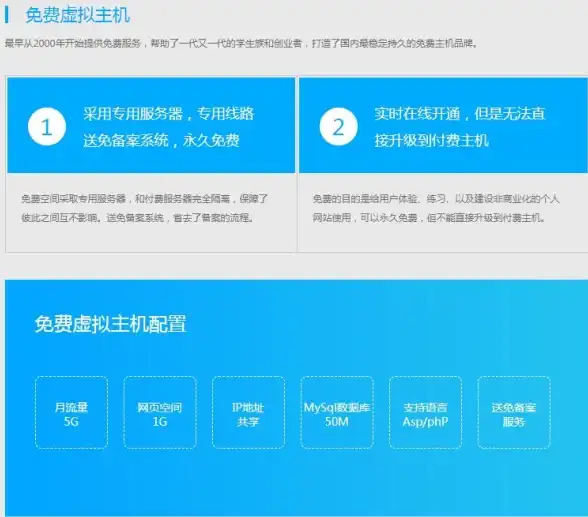
Task: Open the 网页空间 1G config box
Action: pos(160,412)
